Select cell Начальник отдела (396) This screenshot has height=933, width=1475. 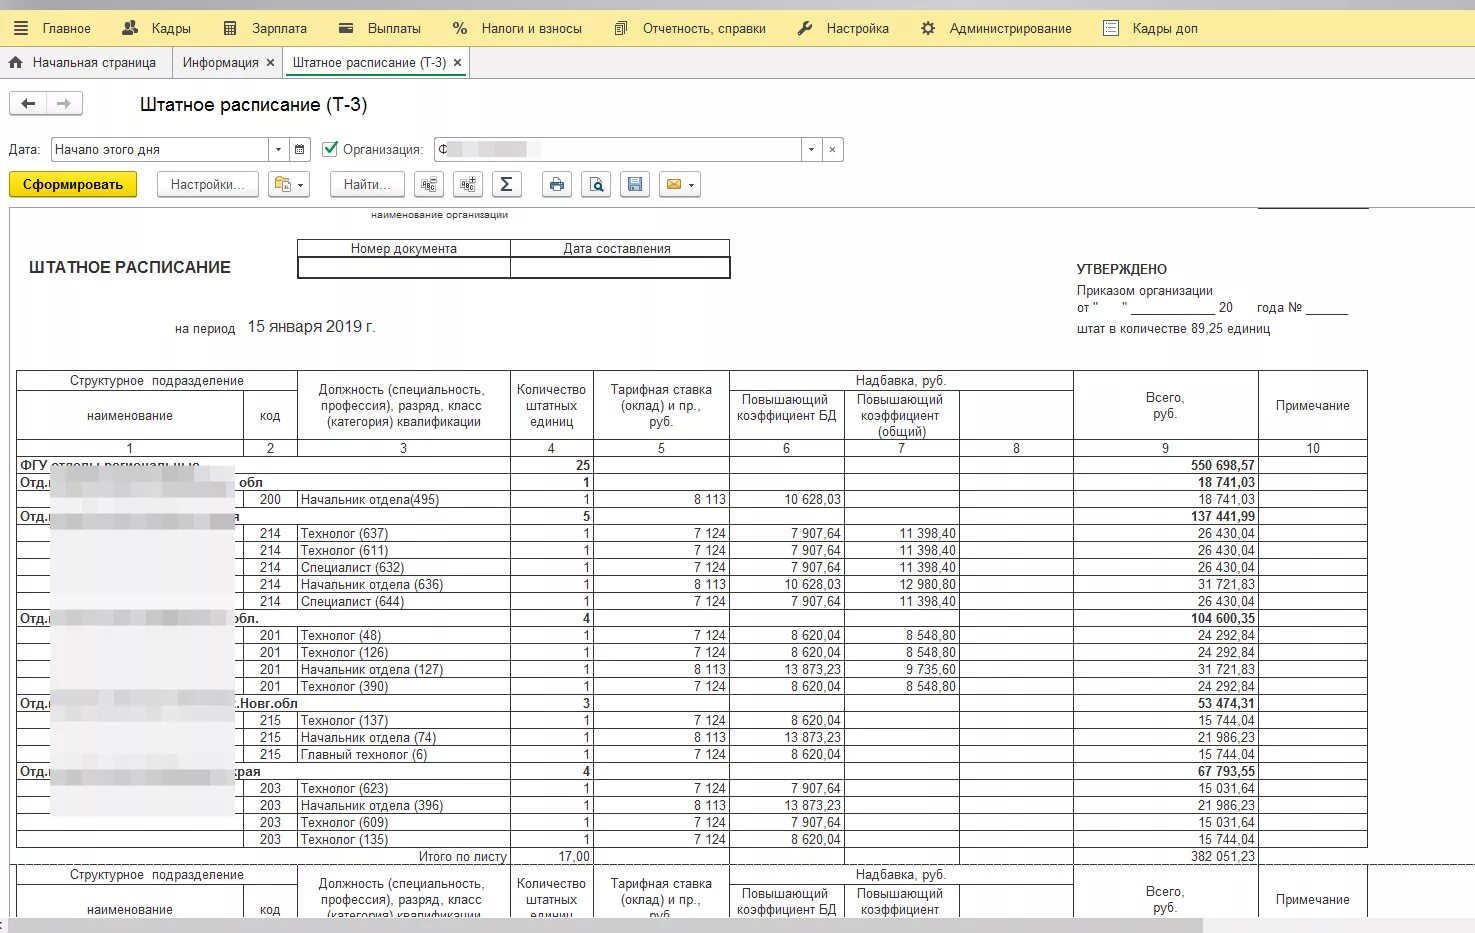pos(404,806)
